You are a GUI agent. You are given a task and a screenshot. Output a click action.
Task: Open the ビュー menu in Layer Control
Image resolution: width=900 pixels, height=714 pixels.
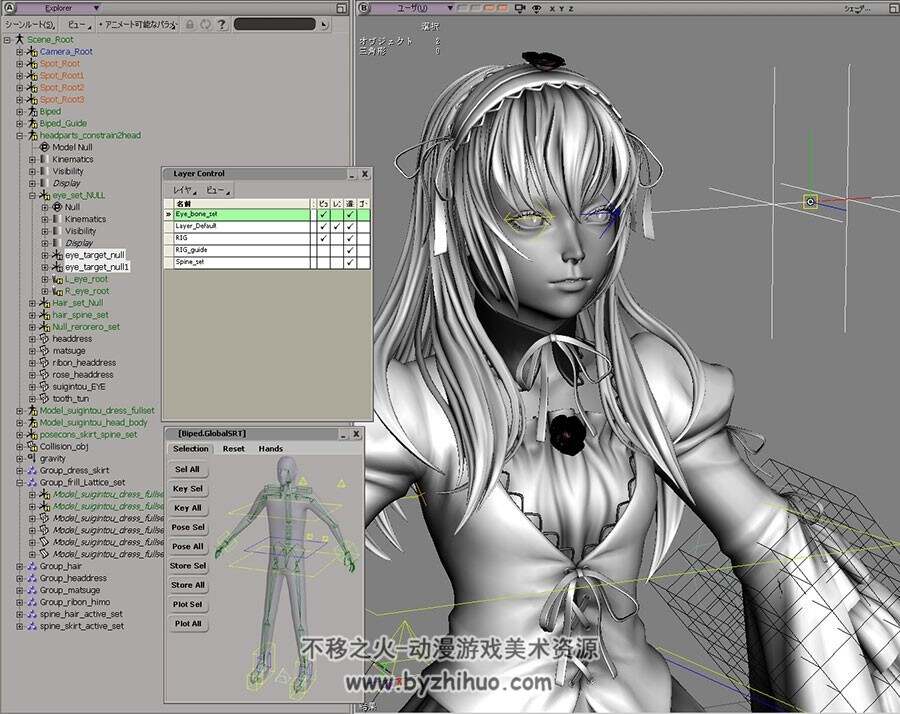point(217,189)
